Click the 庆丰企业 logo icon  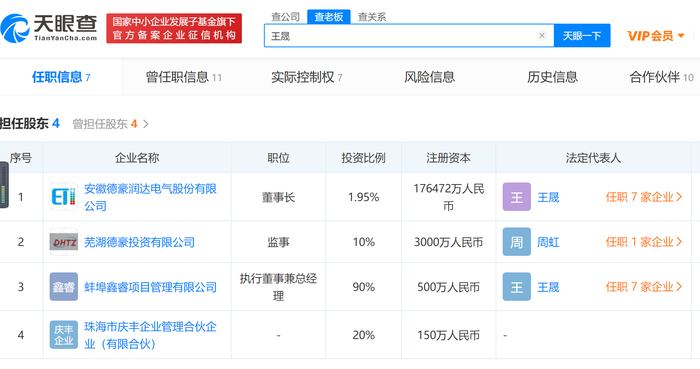click(x=63, y=335)
